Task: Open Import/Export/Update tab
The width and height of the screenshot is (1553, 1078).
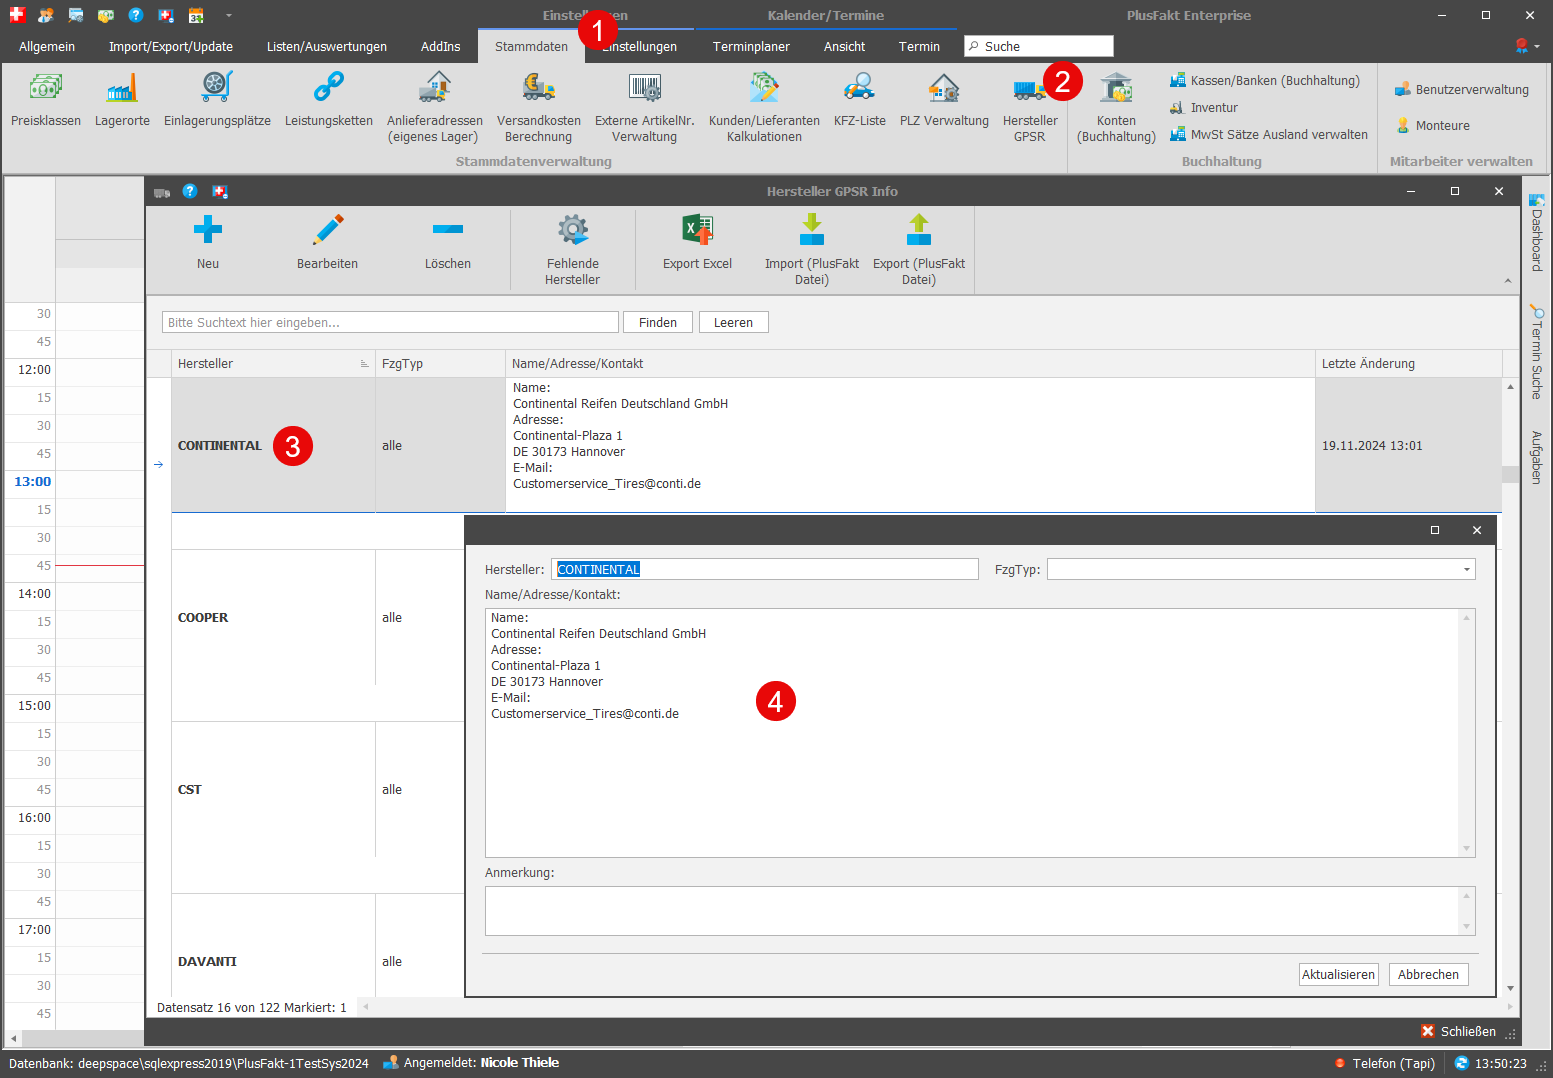Action: [171, 46]
